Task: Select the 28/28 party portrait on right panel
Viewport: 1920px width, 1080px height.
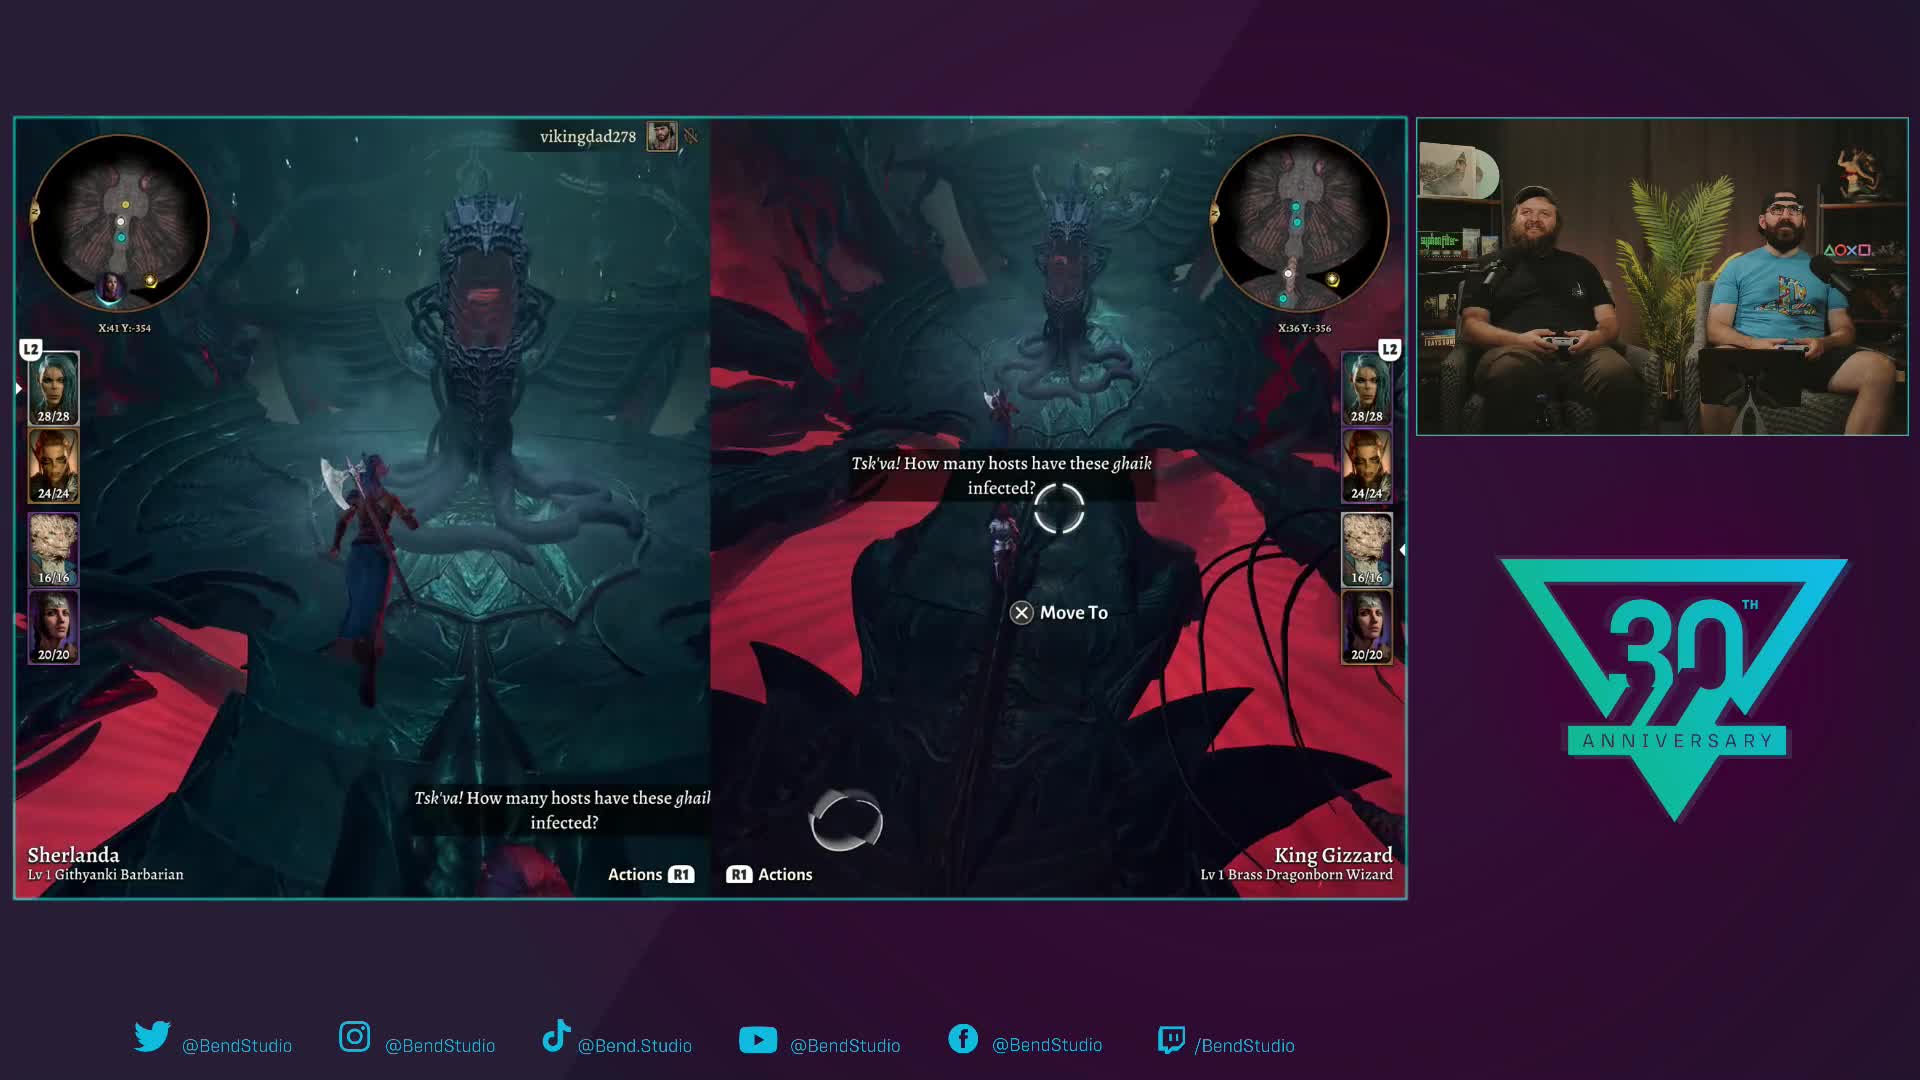Action: [x=1366, y=388]
